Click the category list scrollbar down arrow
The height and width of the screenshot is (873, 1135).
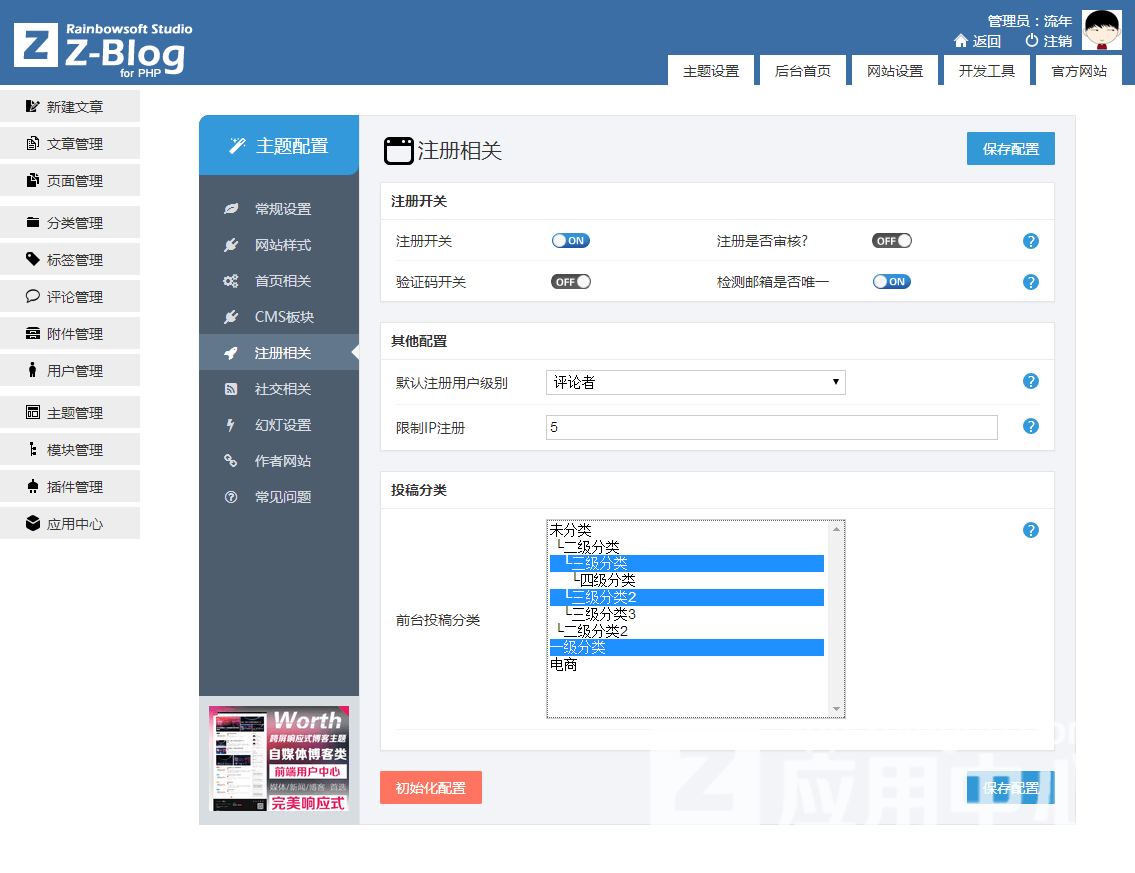pyautogui.click(x=837, y=709)
